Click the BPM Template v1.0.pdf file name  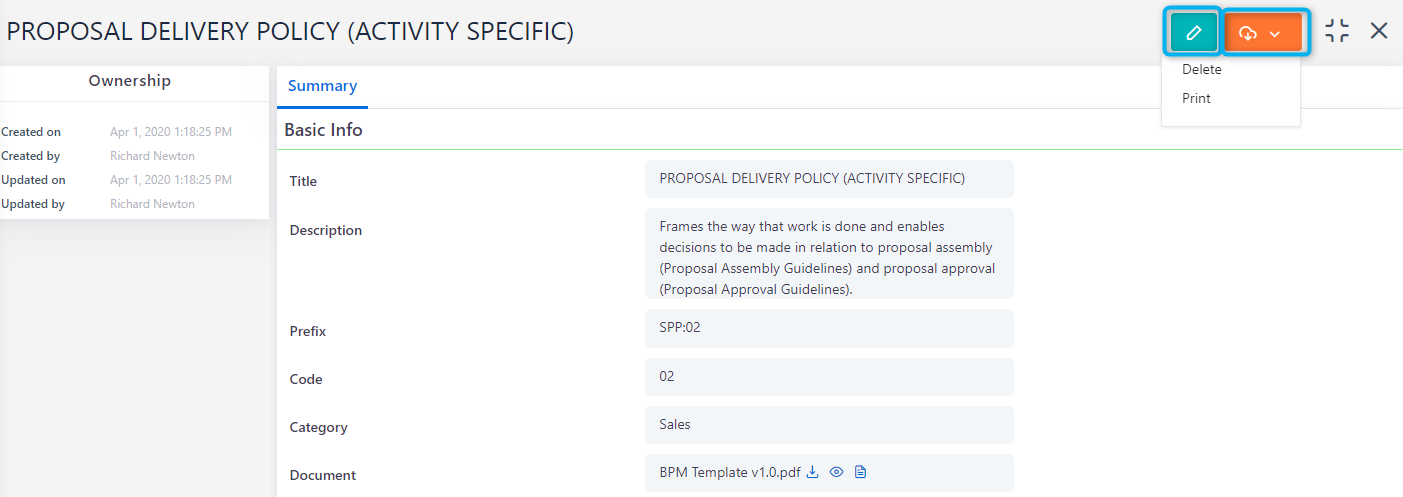tap(730, 472)
